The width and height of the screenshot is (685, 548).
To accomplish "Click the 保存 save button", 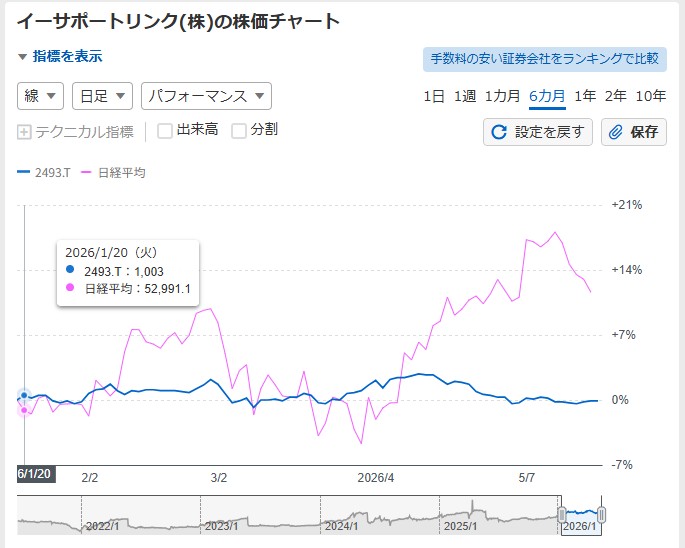I will 634,132.
